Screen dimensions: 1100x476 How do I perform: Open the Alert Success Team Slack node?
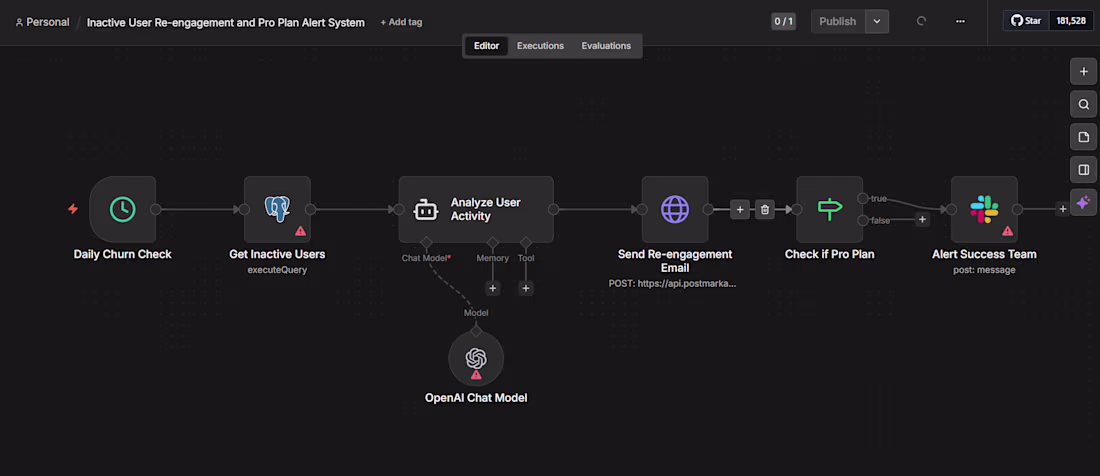[x=984, y=209]
